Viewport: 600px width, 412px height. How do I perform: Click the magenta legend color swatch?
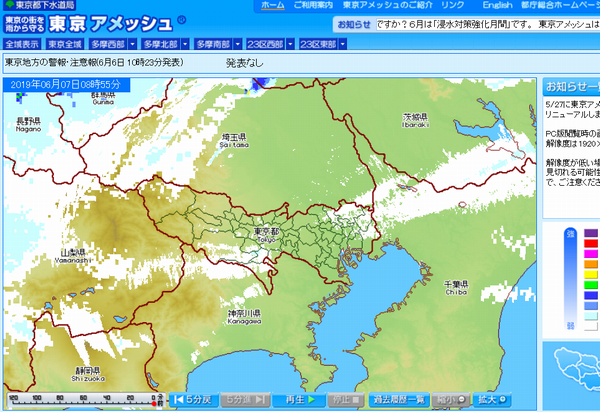click(590, 254)
